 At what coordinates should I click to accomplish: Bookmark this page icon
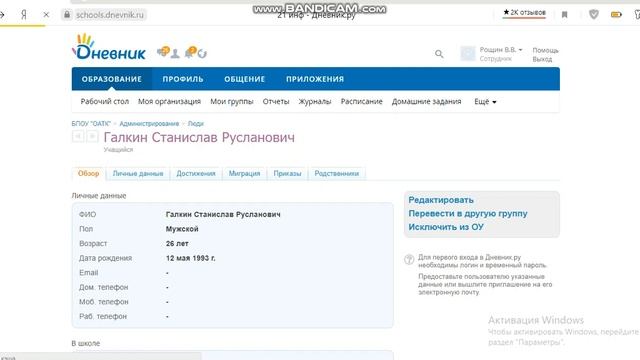(x=564, y=15)
